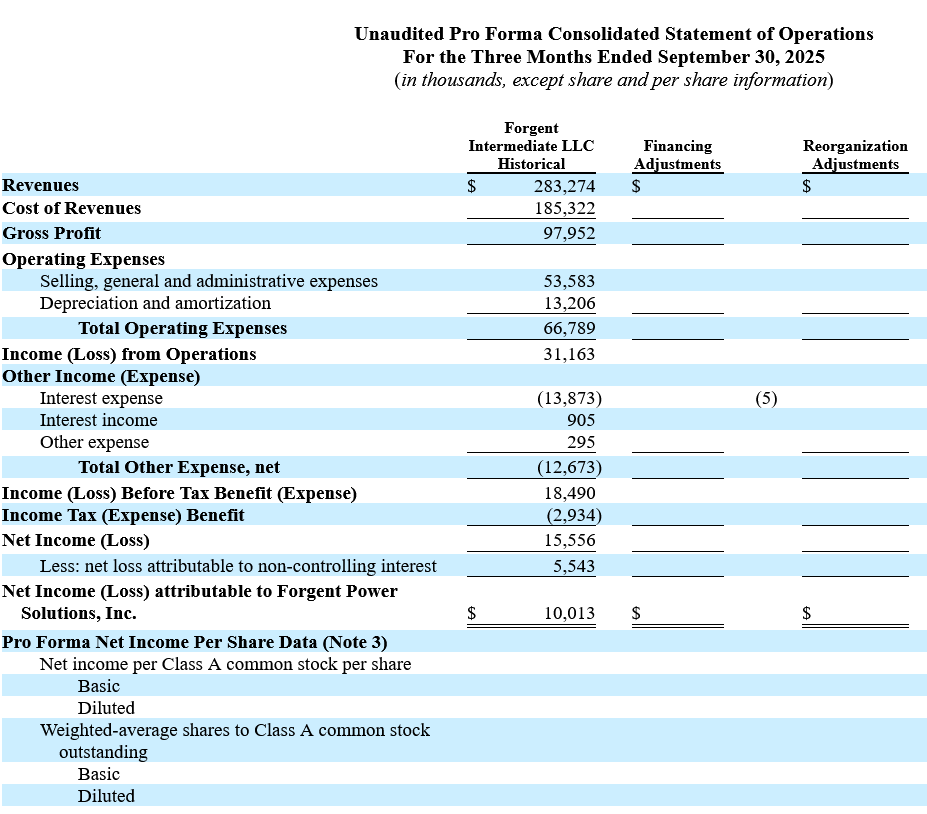The image size is (927, 814).
Task: Select Diluted under net income per share
Action: pyautogui.click(x=106, y=708)
